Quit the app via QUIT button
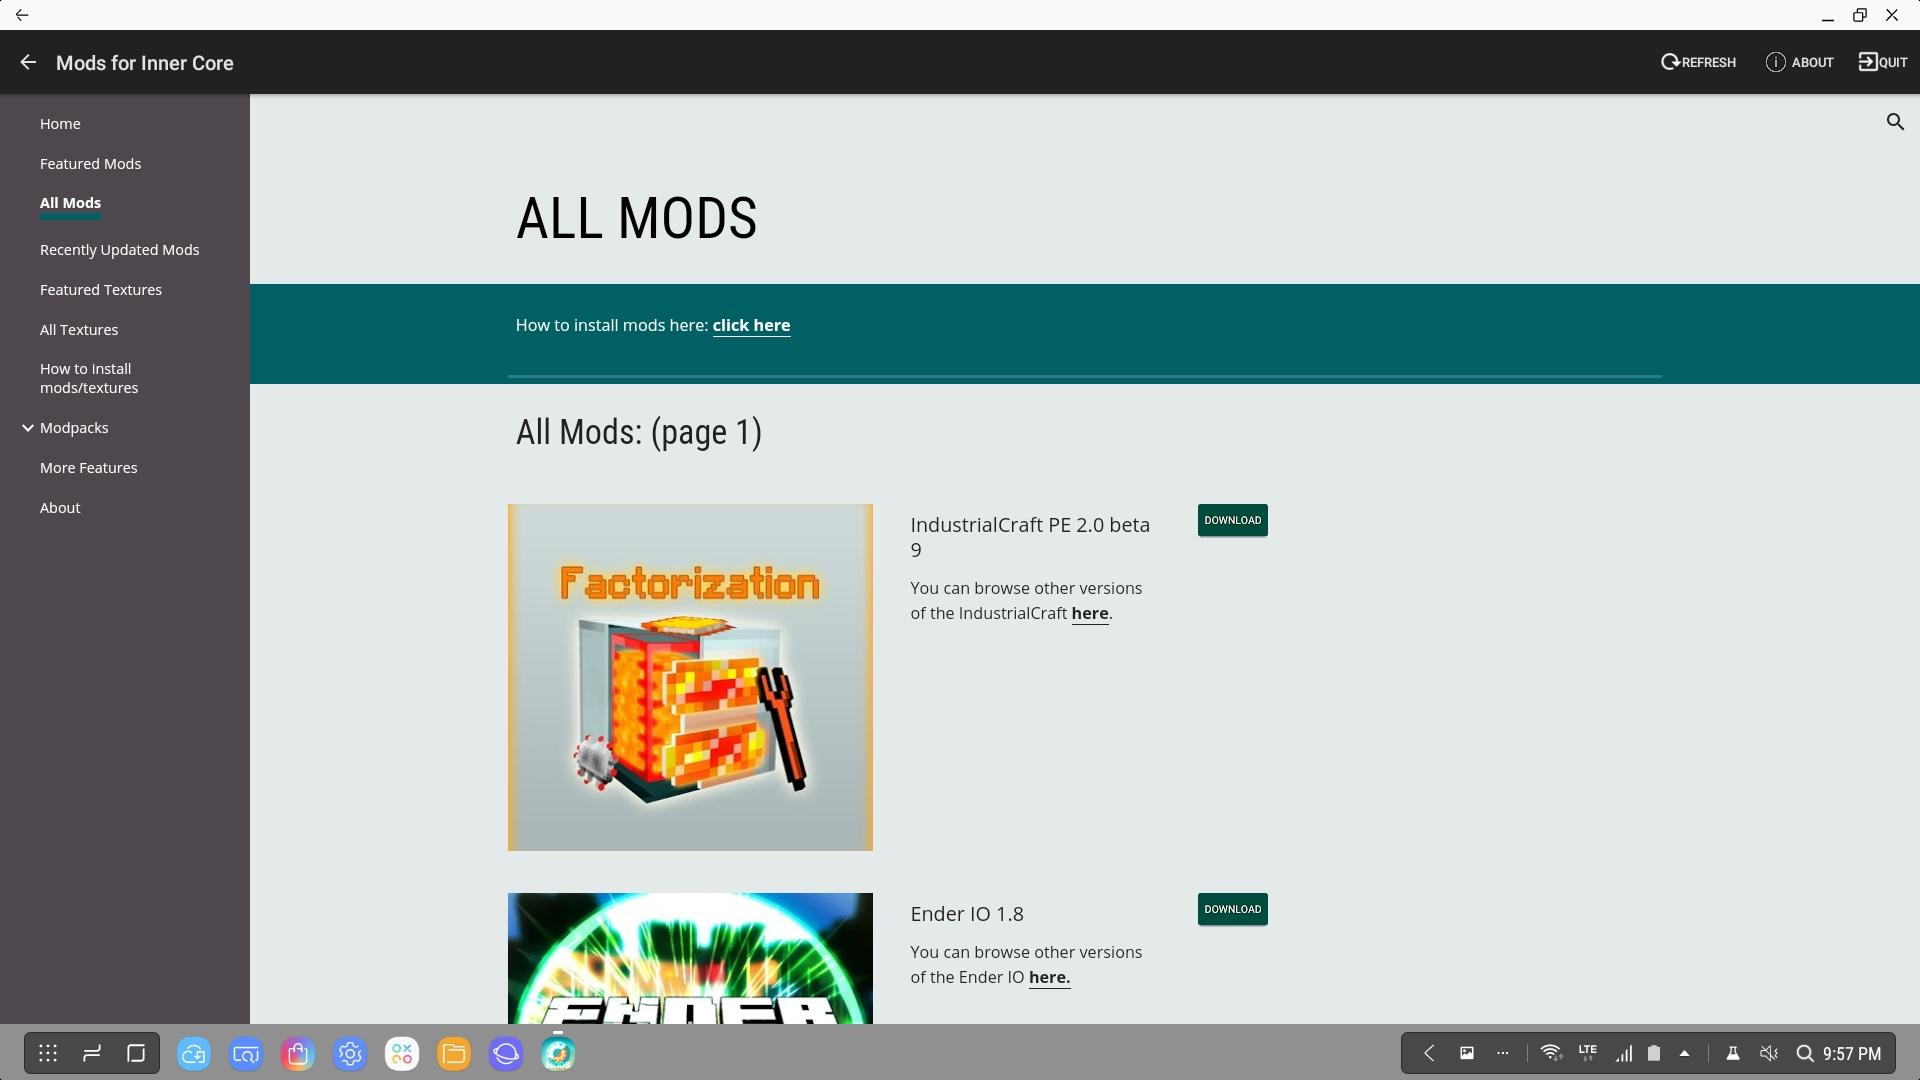 (x=1883, y=62)
